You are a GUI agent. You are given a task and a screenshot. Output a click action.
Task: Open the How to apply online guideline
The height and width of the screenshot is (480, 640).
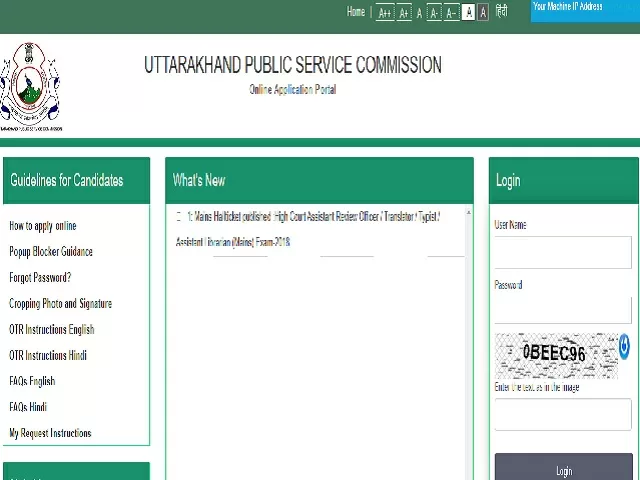tap(43, 226)
